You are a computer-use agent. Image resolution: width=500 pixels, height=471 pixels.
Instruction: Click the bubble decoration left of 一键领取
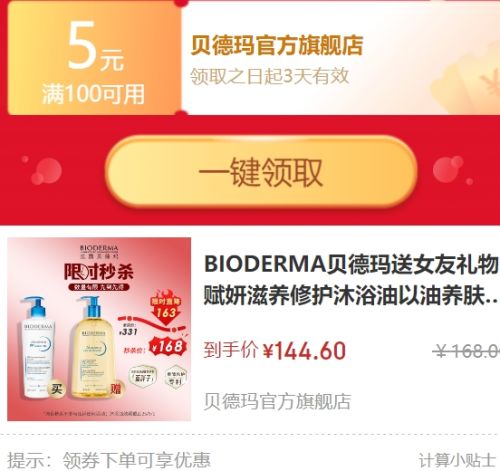tap(46, 170)
